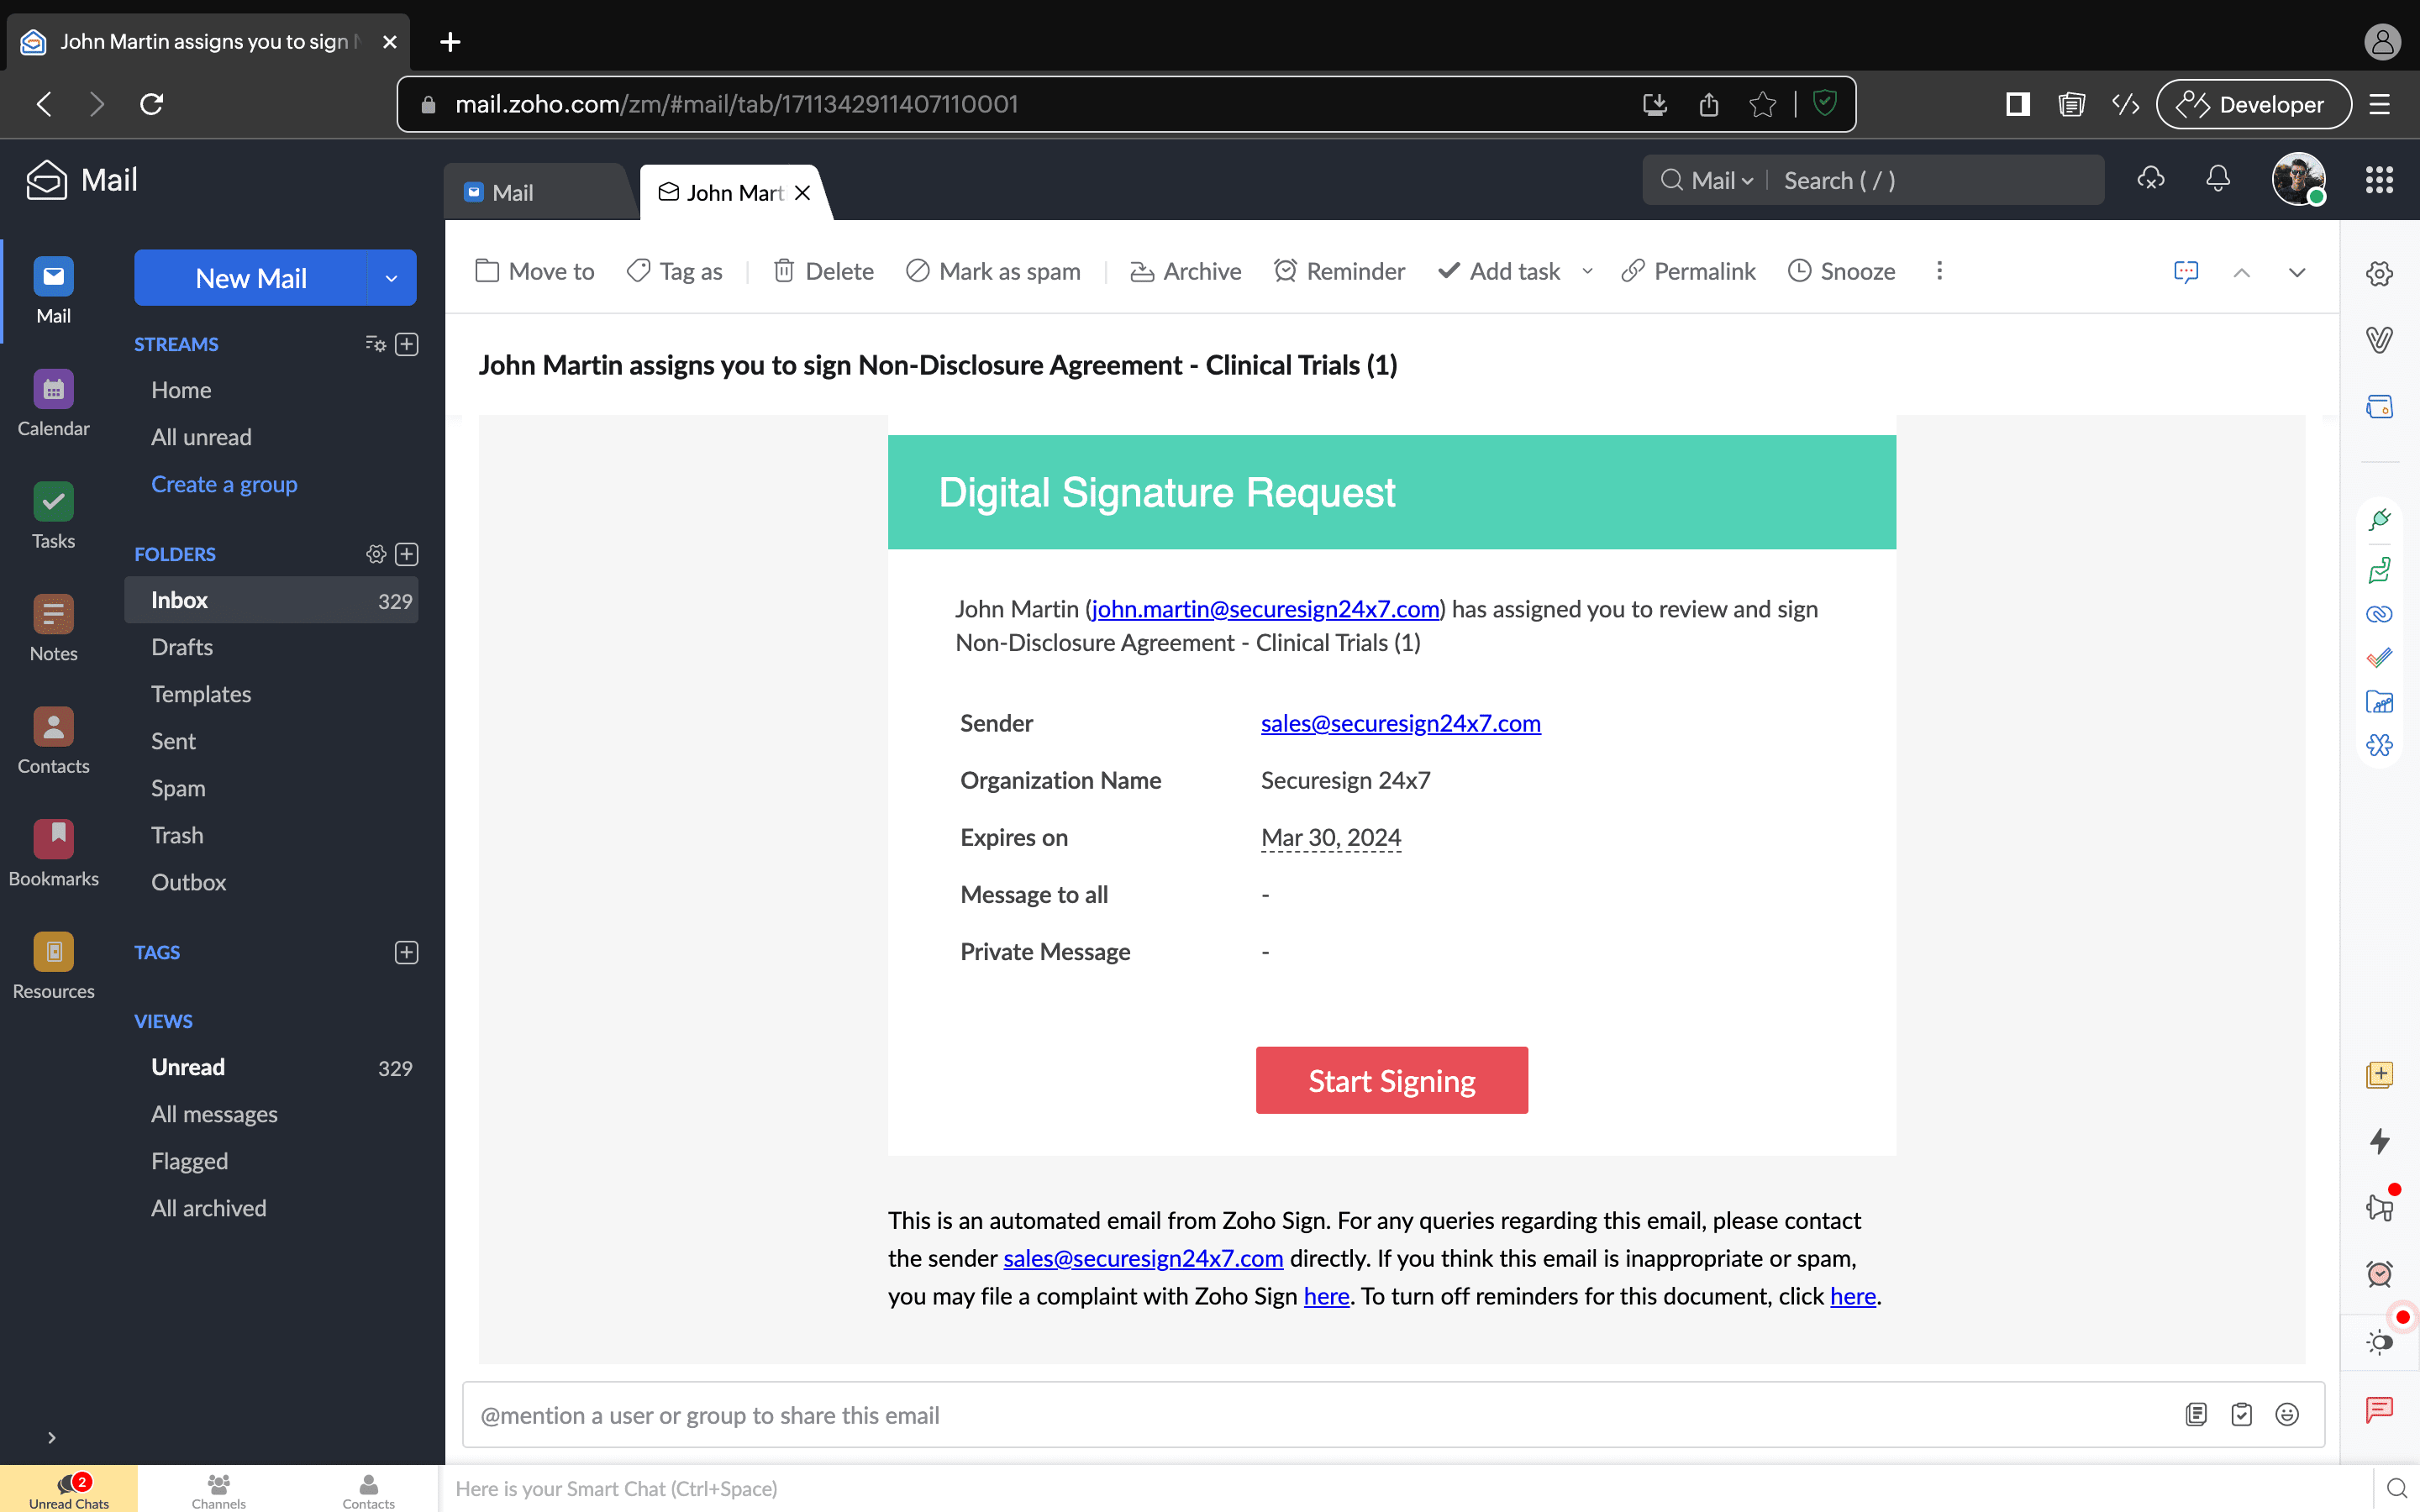
Task: Bookmark this page with star icon
Action: (x=1762, y=104)
